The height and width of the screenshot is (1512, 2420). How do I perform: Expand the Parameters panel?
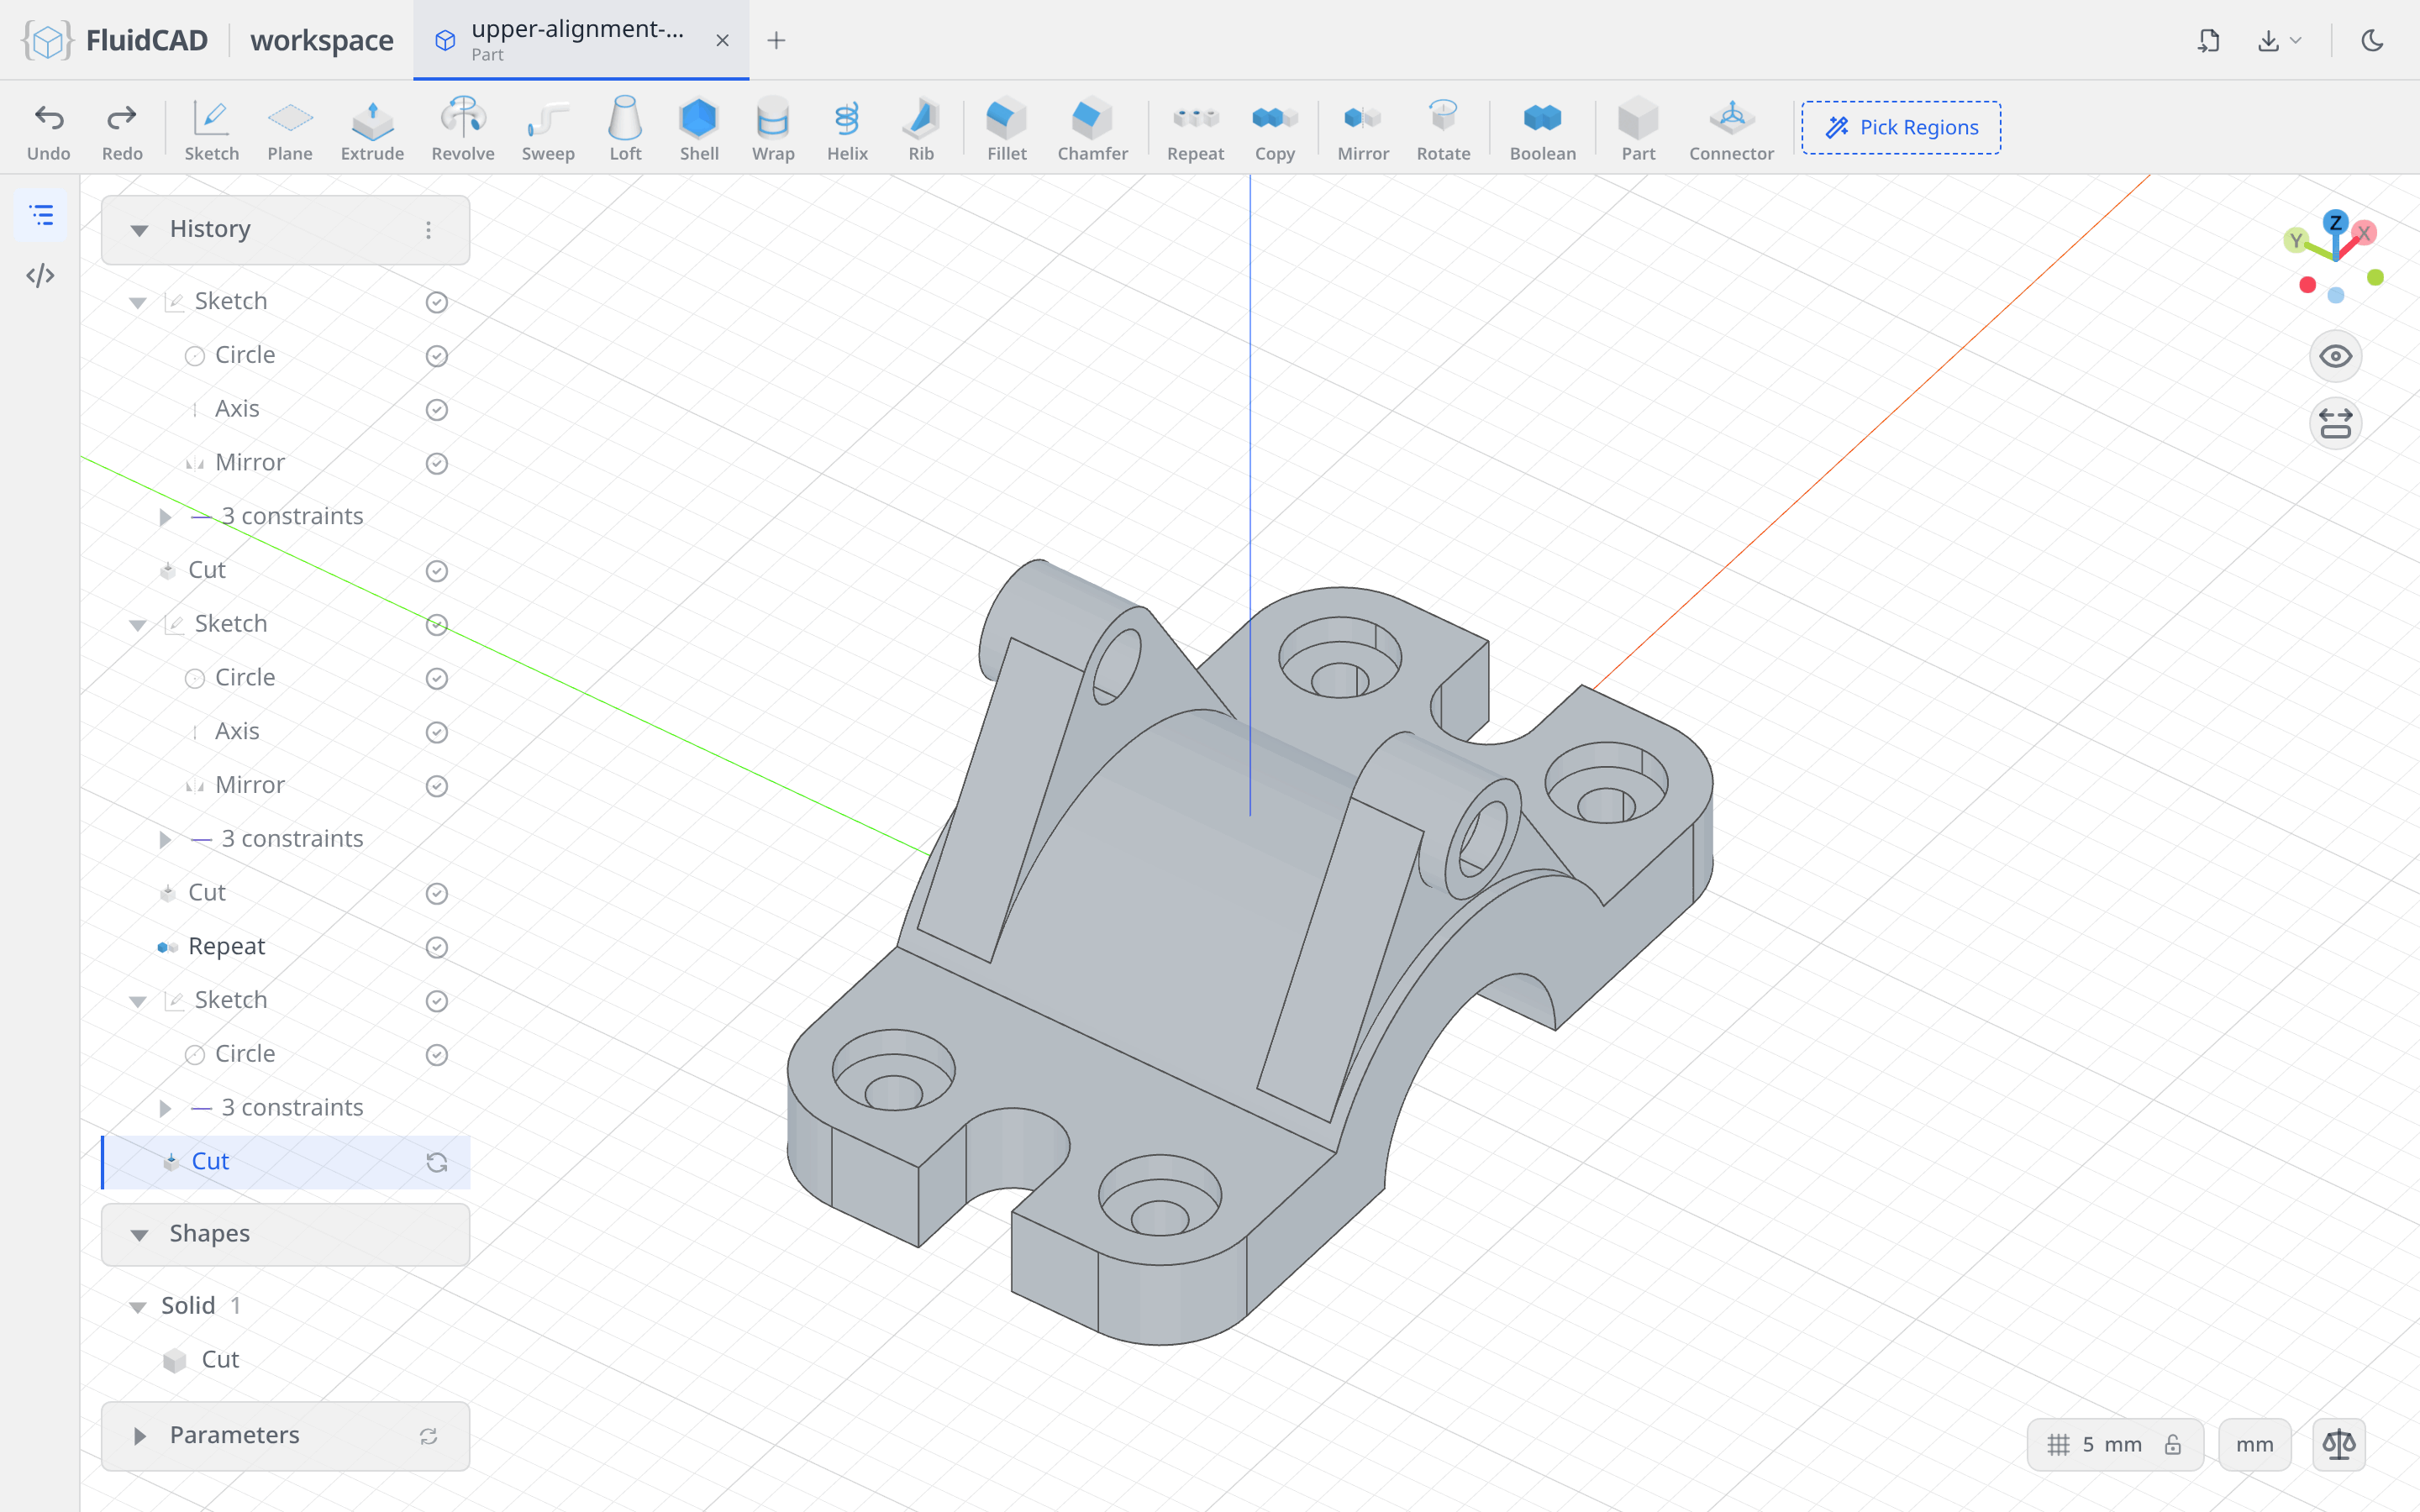tap(140, 1436)
